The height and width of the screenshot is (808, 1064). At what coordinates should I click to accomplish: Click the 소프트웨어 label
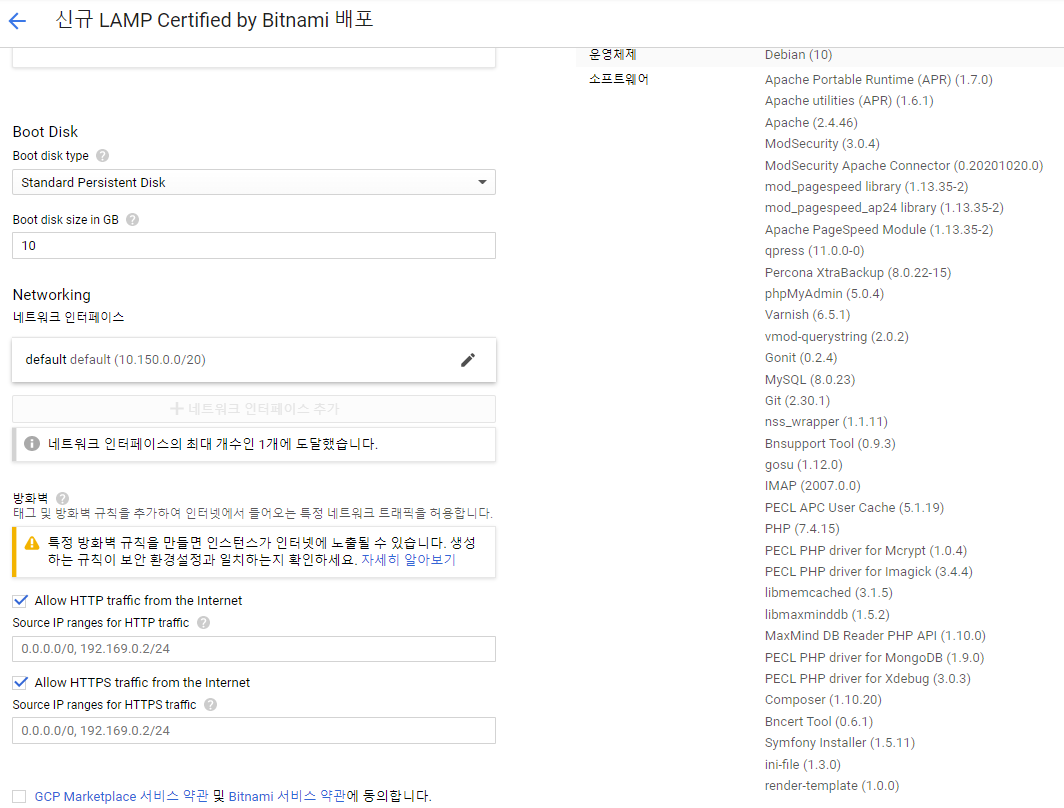tap(619, 79)
